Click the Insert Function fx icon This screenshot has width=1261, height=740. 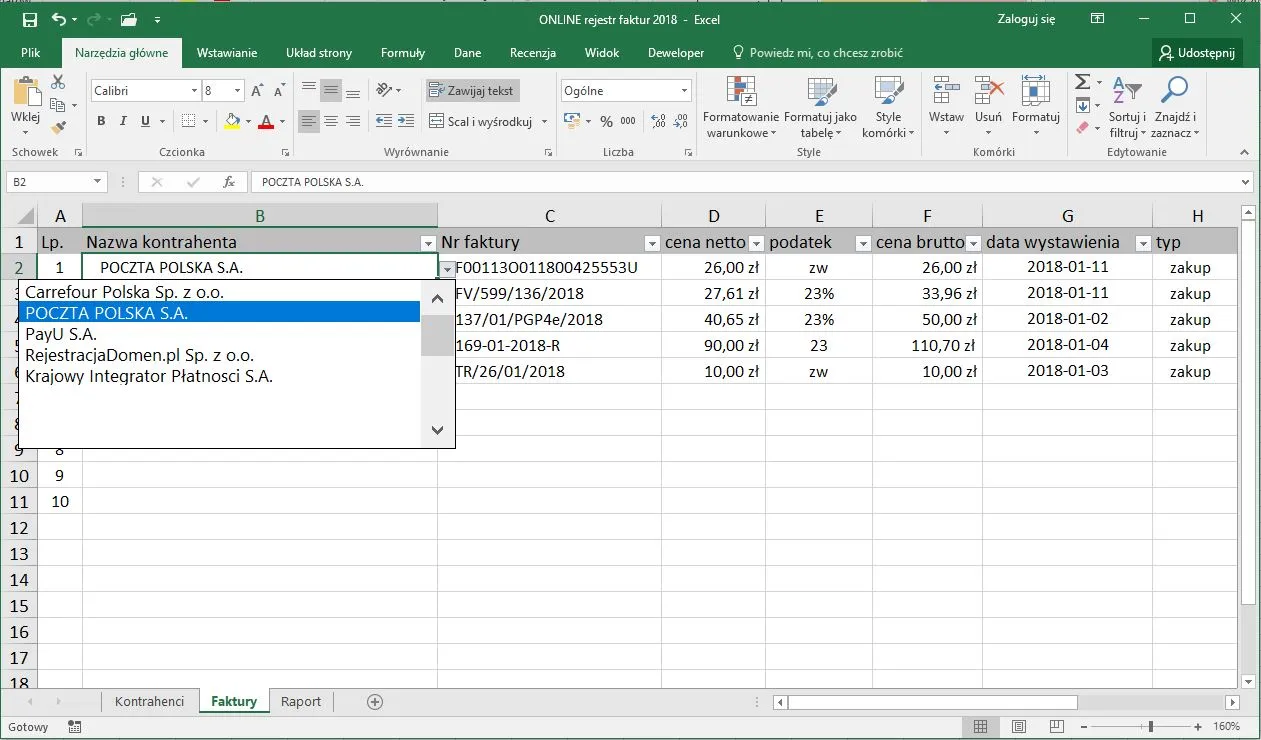tap(229, 182)
